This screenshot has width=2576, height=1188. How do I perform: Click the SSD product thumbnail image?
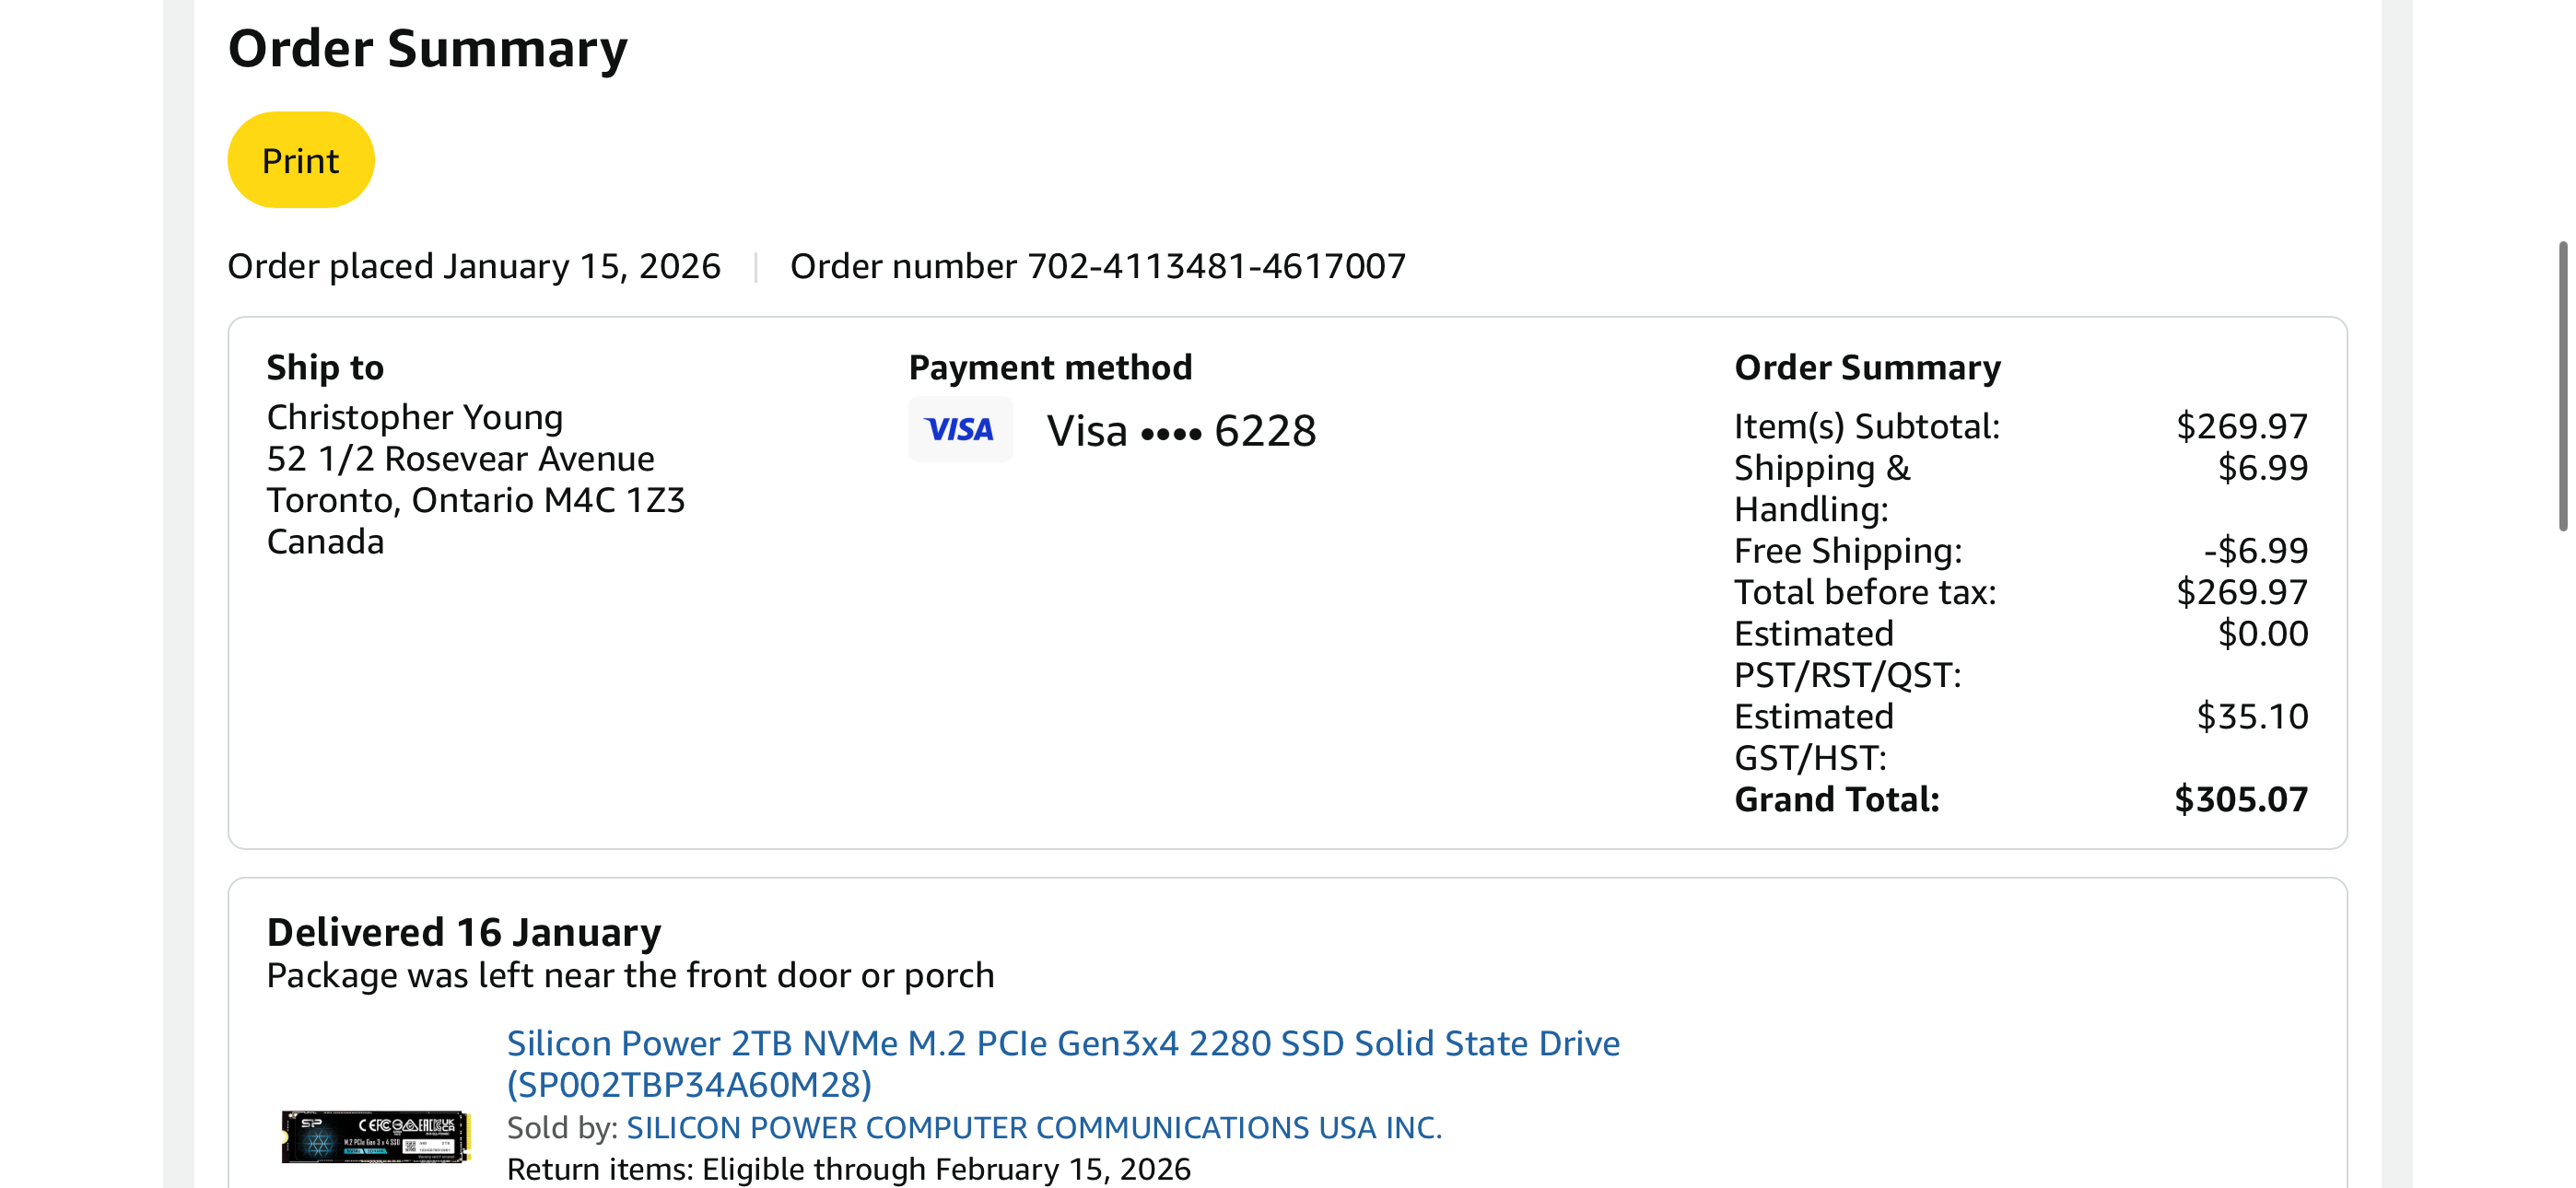375,1136
